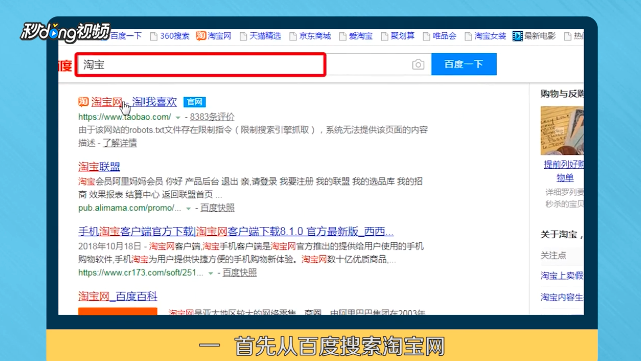Image resolution: width=641 pixels, height=361 pixels.
Task: Click the https://www.cr173.com/soft/251... URL
Action: click(141, 272)
